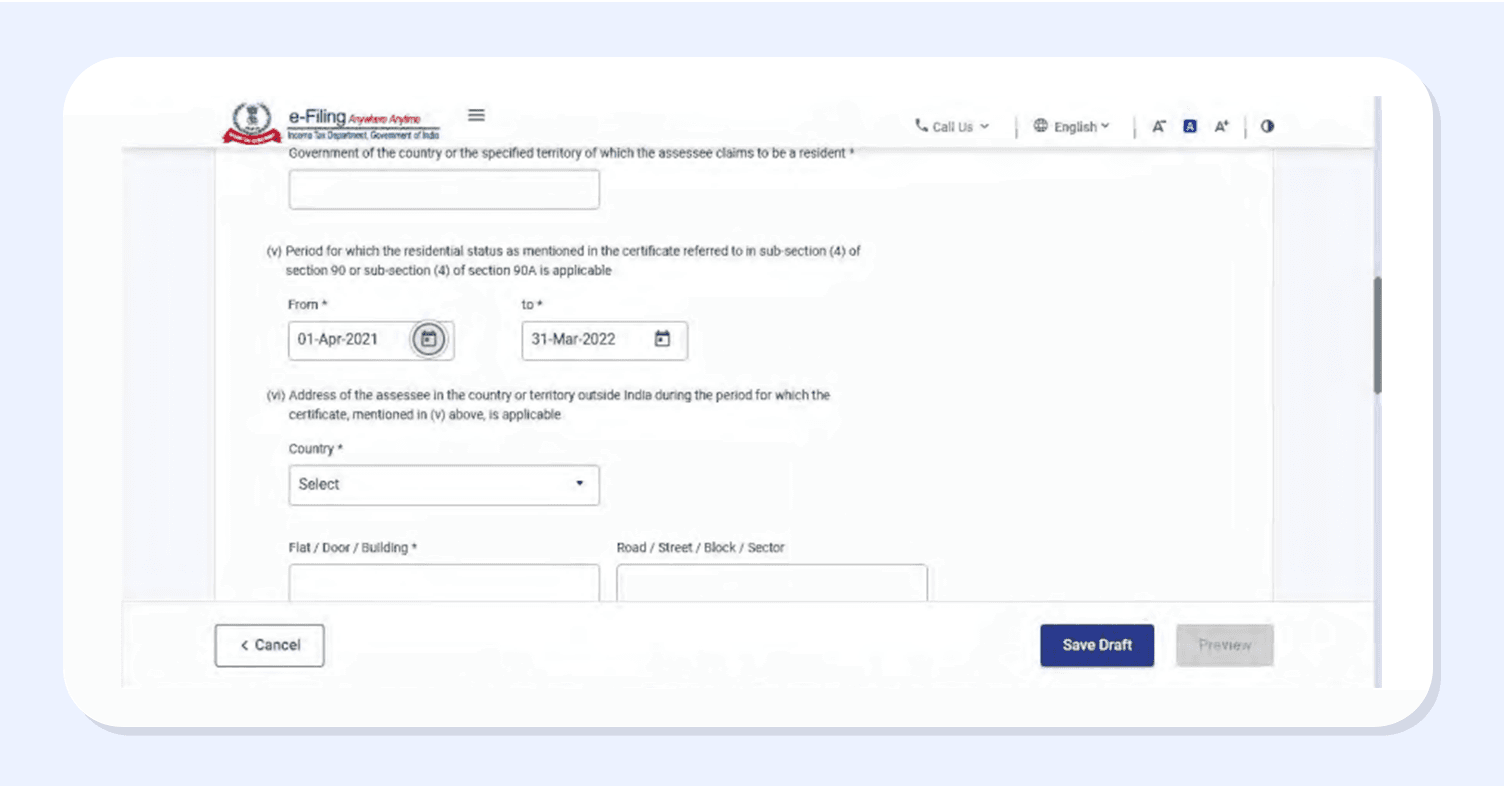
Task: Toggle the high contrast mode icon
Action: point(1267,127)
